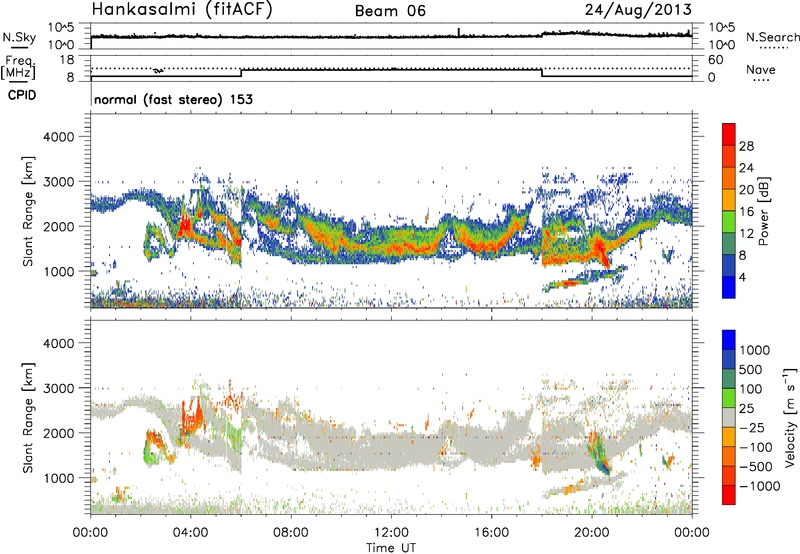Click the 16:00 time axis label
Image resolution: width=800 pixels, height=554 pixels.
click(491, 533)
